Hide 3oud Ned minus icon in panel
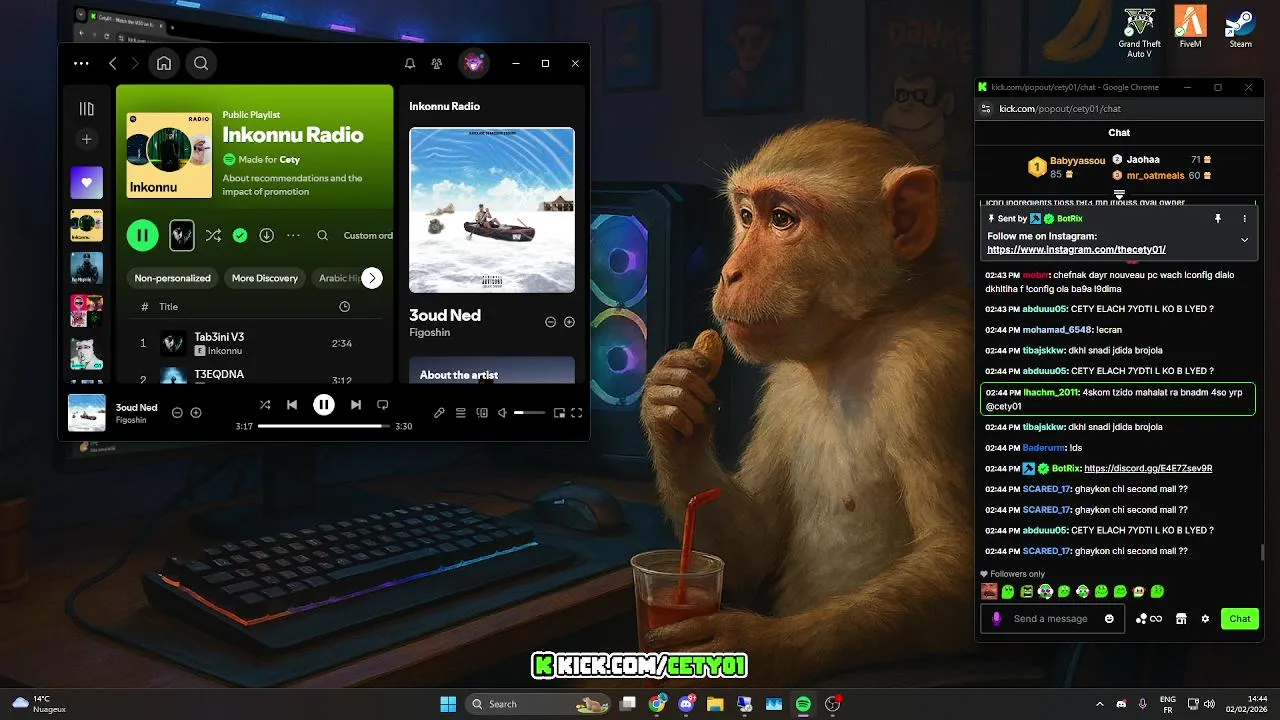 [550, 322]
